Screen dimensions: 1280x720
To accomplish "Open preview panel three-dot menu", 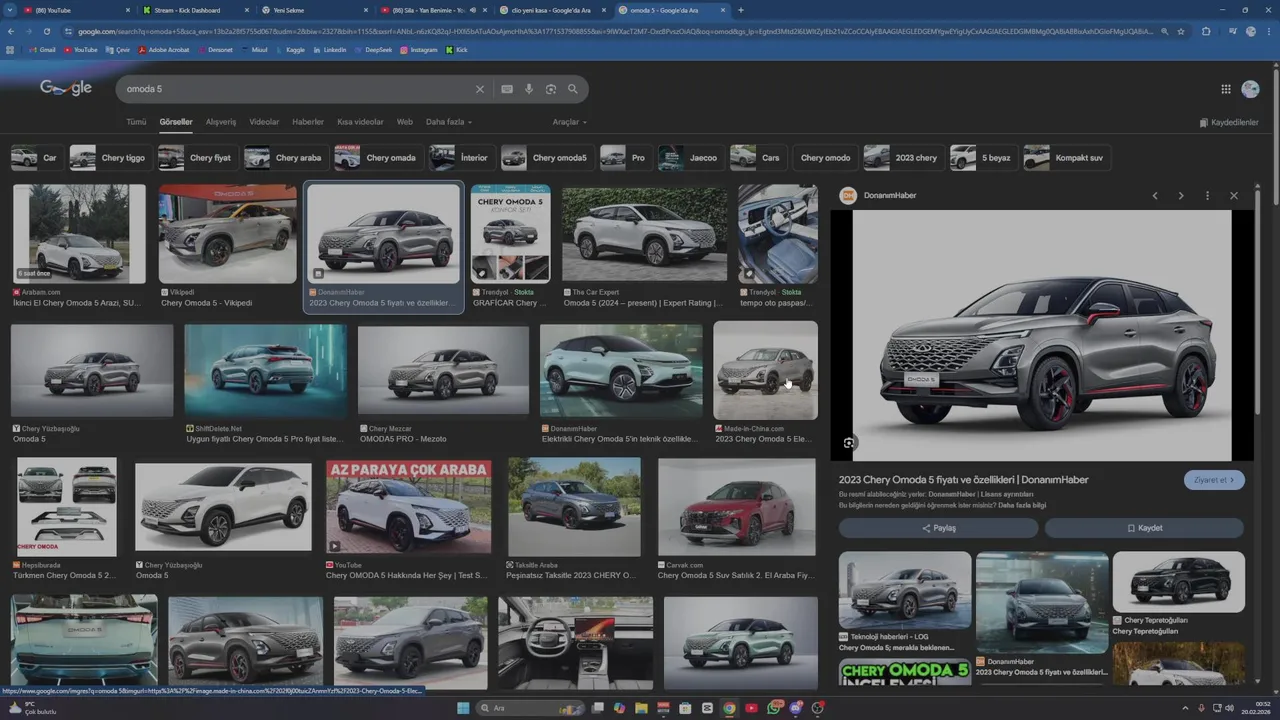I will [1207, 196].
